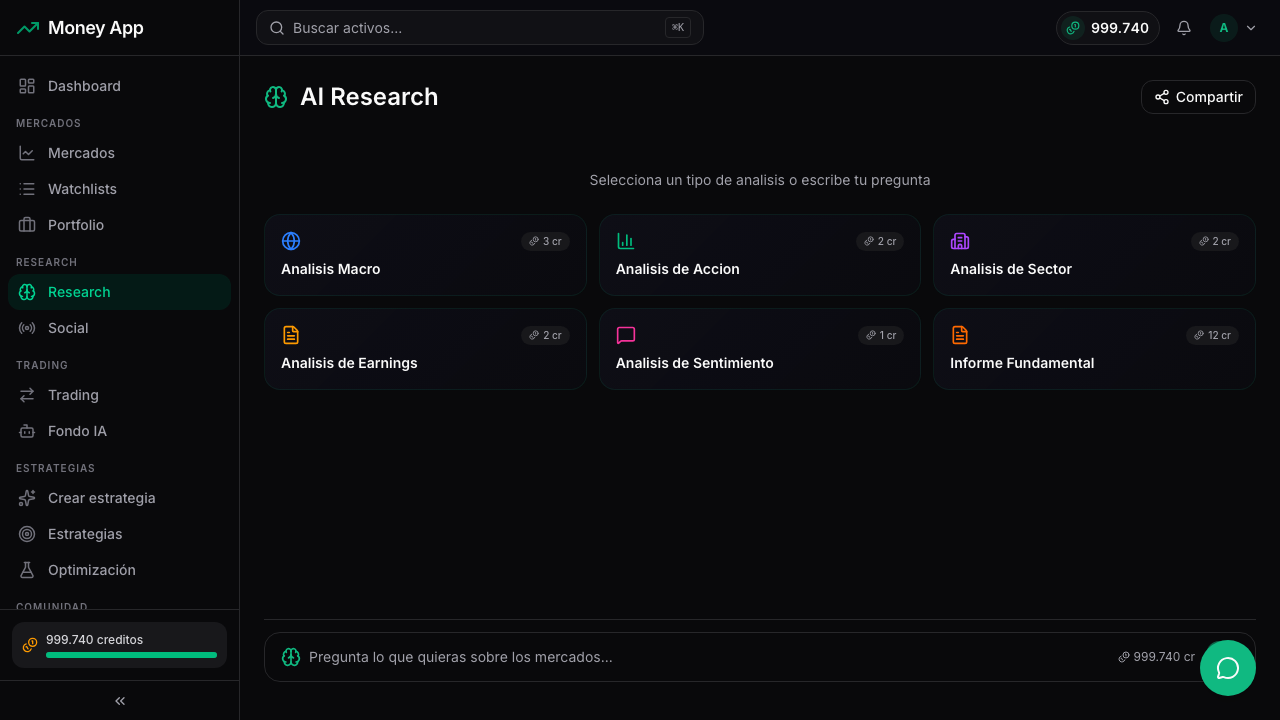Image resolution: width=1280 pixels, height=720 pixels.
Task: Click the 999.740 credits pill in header
Action: click(x=1108, y=28)
